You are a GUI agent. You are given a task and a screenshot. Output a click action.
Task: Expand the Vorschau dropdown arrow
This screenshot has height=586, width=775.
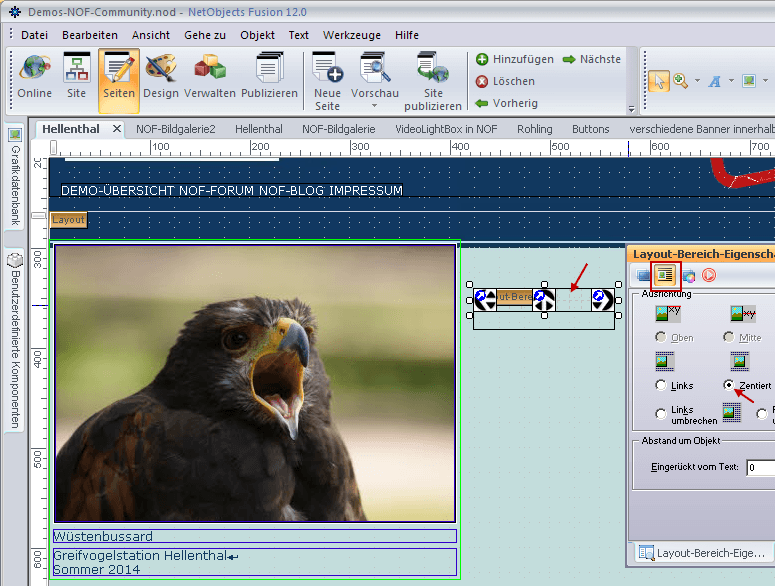(x=375, y=106)
